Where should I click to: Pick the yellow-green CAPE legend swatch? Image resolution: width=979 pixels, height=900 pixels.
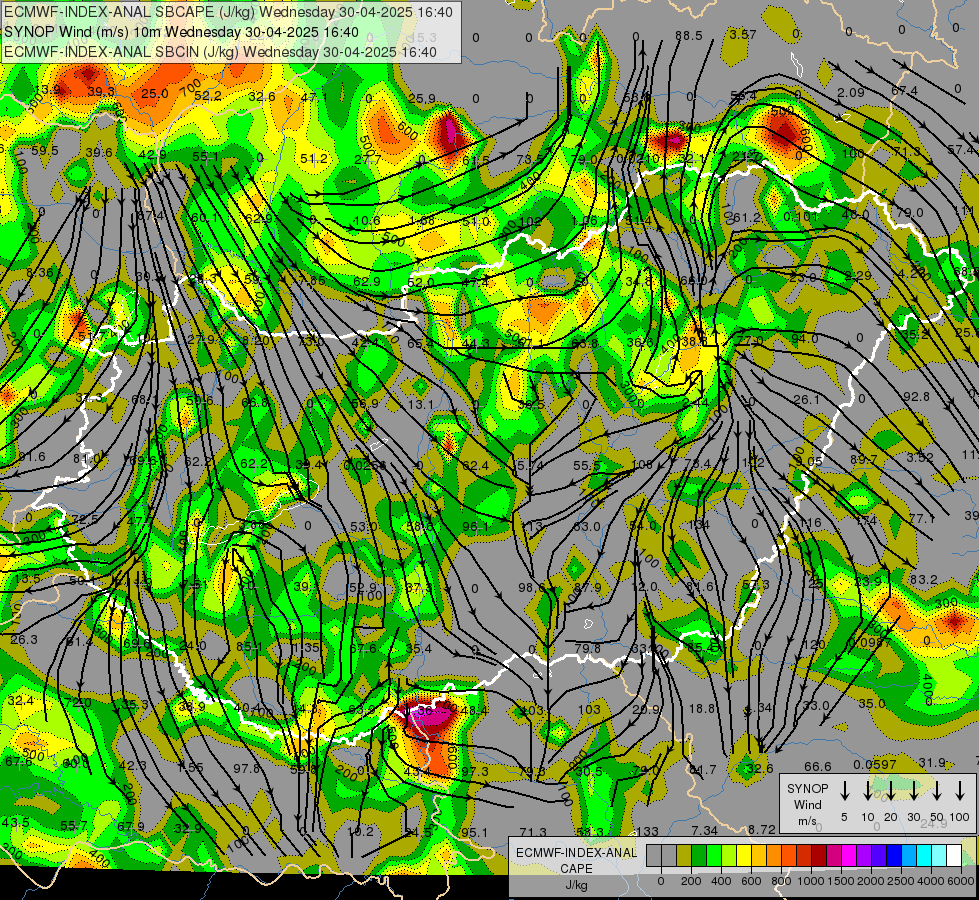click(x=729, y=855)
